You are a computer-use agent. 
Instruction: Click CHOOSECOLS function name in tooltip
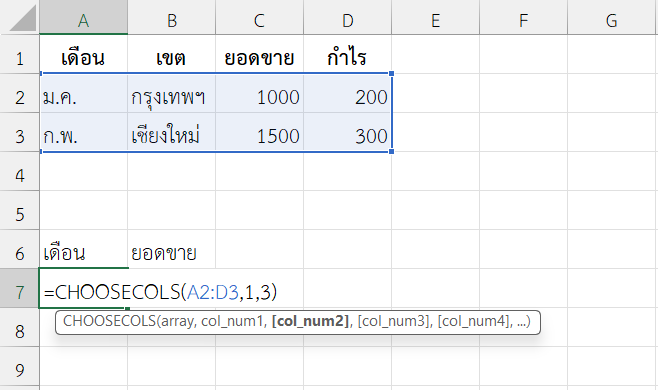click(x=110, y=321)
